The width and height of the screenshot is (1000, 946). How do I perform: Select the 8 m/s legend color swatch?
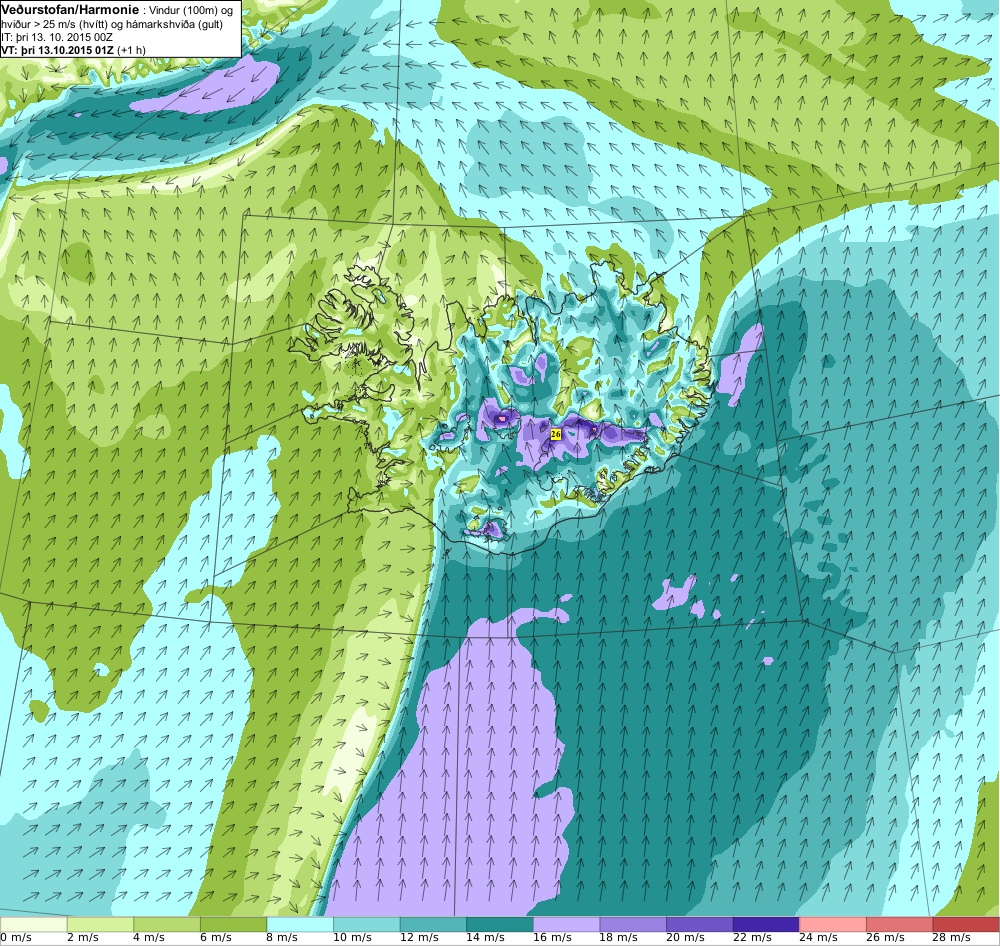[300, 924]
